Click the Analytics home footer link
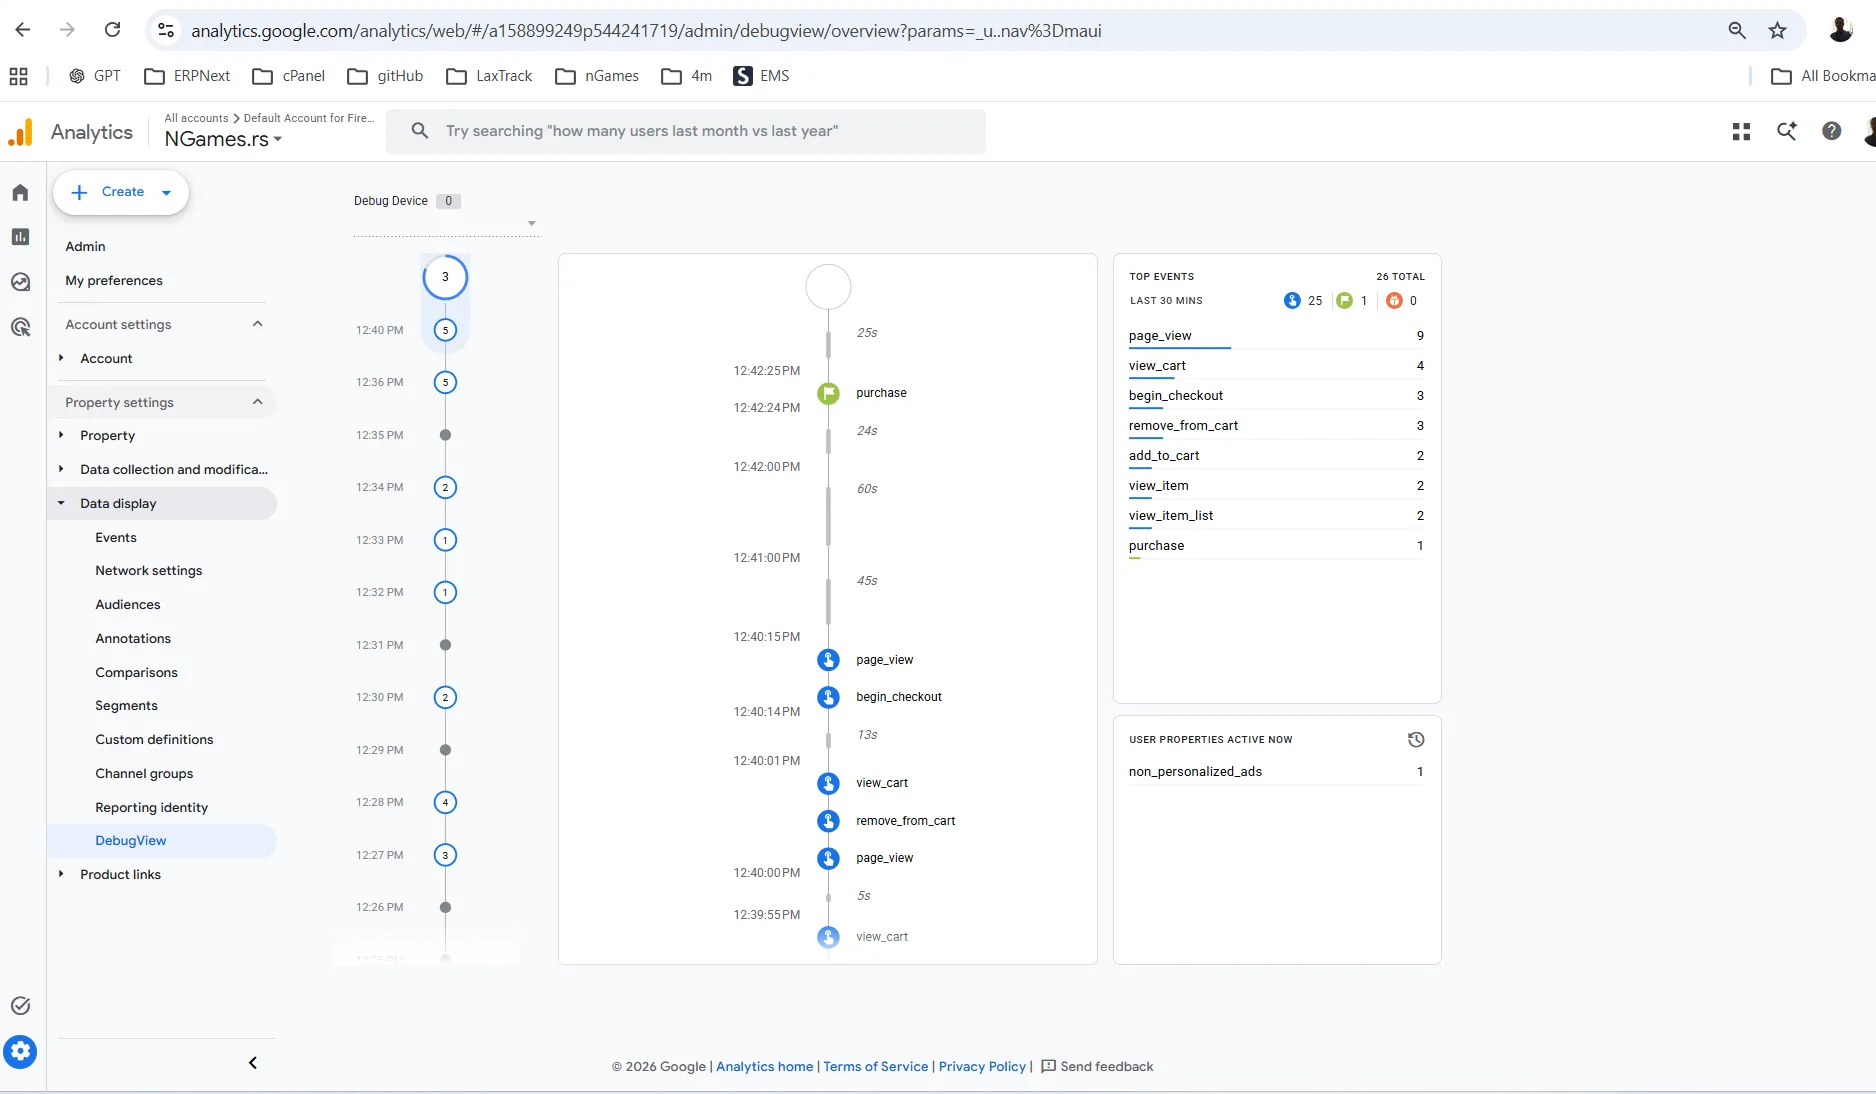The image size is (1876, 1094). (x=764, y=1066)
